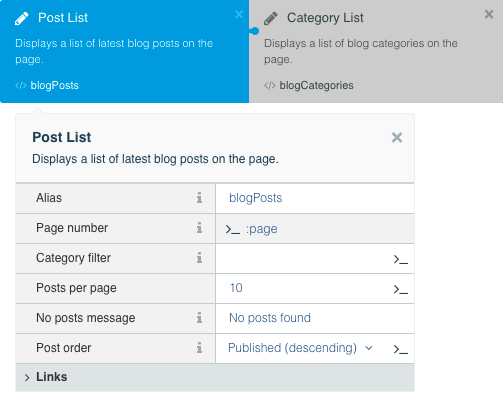503x401 pixels.
Task: Click the info icon beside Post order
Action: [x=199, y=348]
